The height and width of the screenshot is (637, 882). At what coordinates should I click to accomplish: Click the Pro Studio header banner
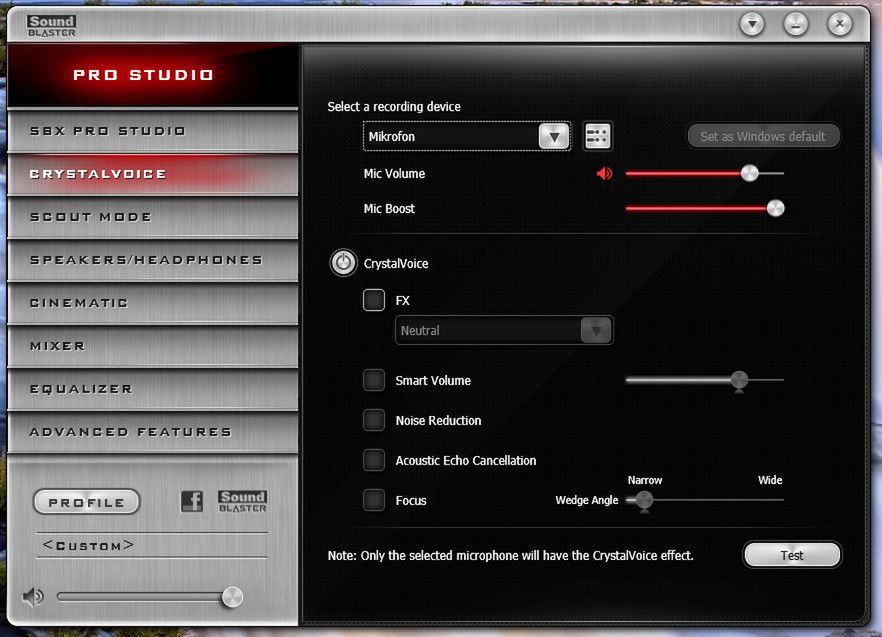(152, 75)
